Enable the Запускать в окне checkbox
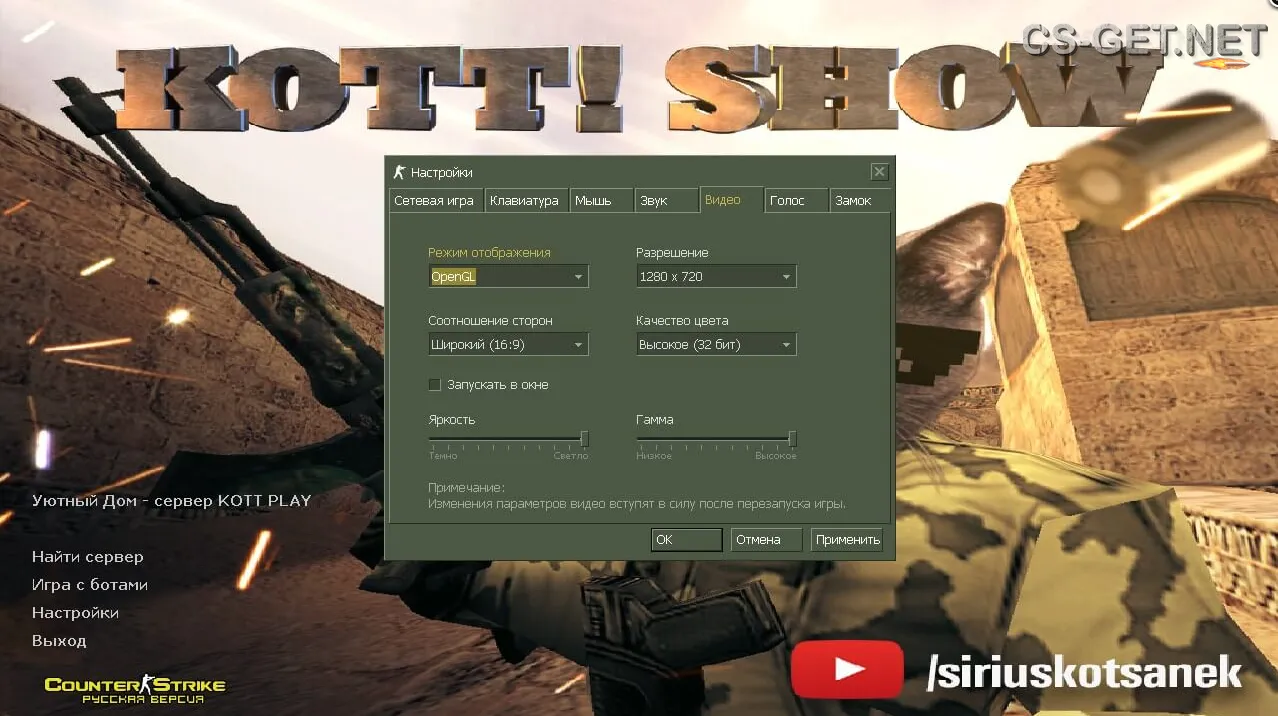1278x716 pixels. point(434,384)
